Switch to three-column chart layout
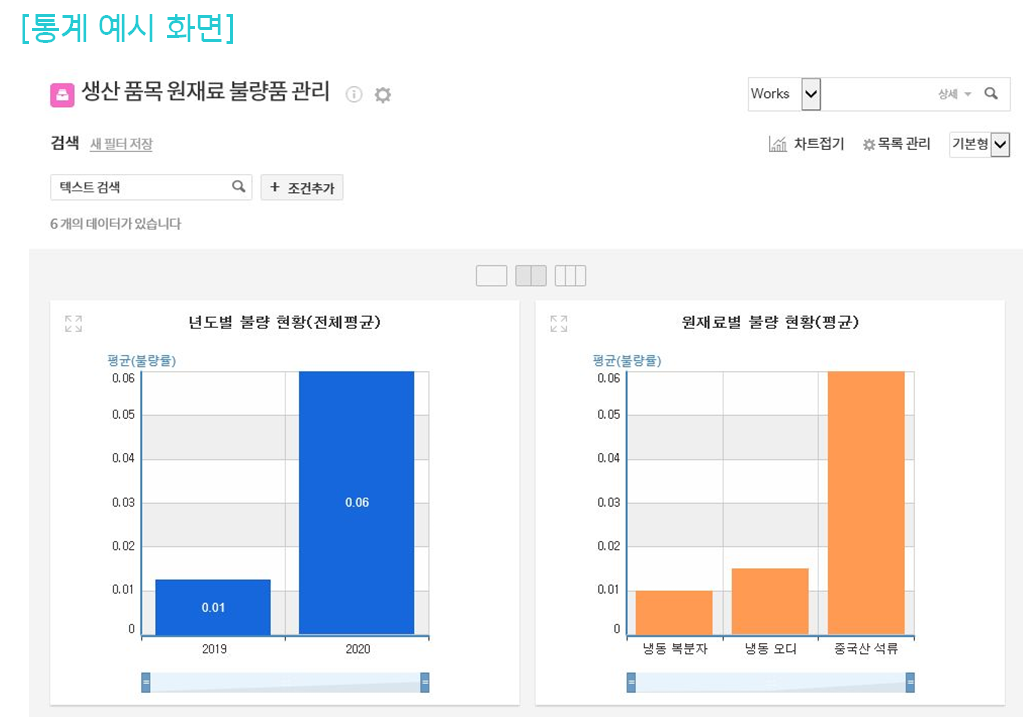 [570, 276]
